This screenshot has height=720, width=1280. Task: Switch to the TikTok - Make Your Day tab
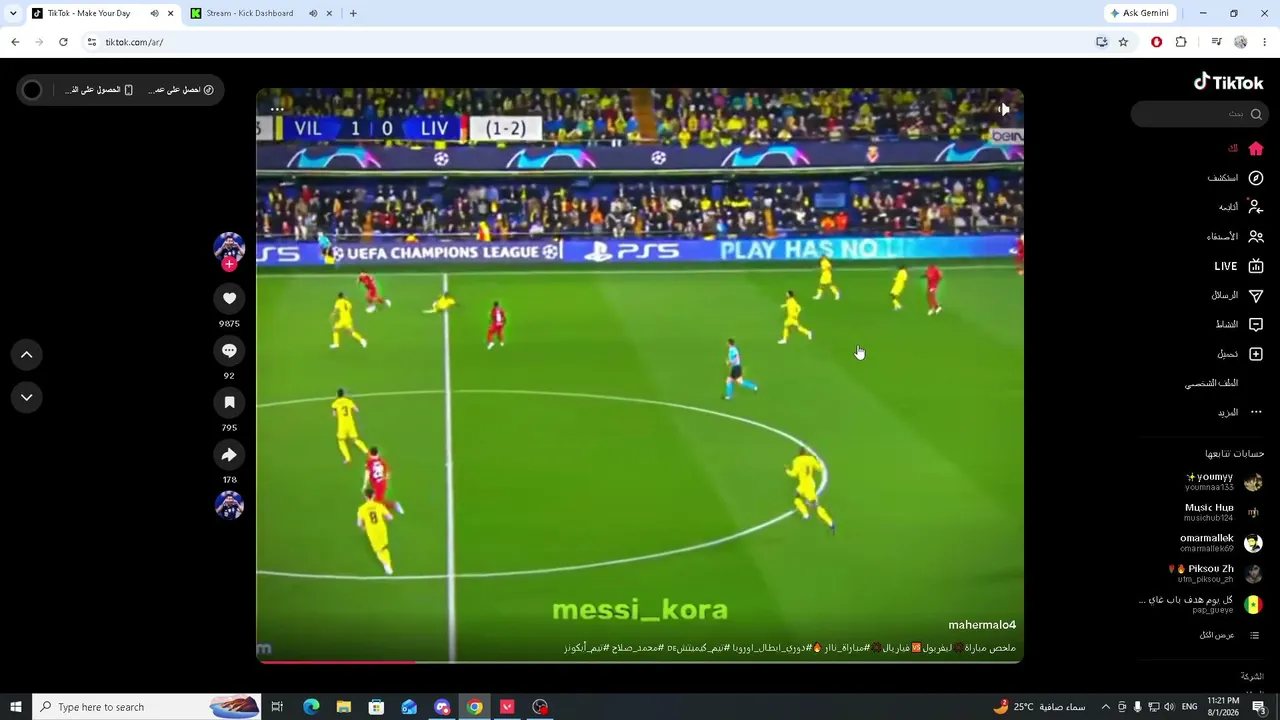click(x=88, y=13)
